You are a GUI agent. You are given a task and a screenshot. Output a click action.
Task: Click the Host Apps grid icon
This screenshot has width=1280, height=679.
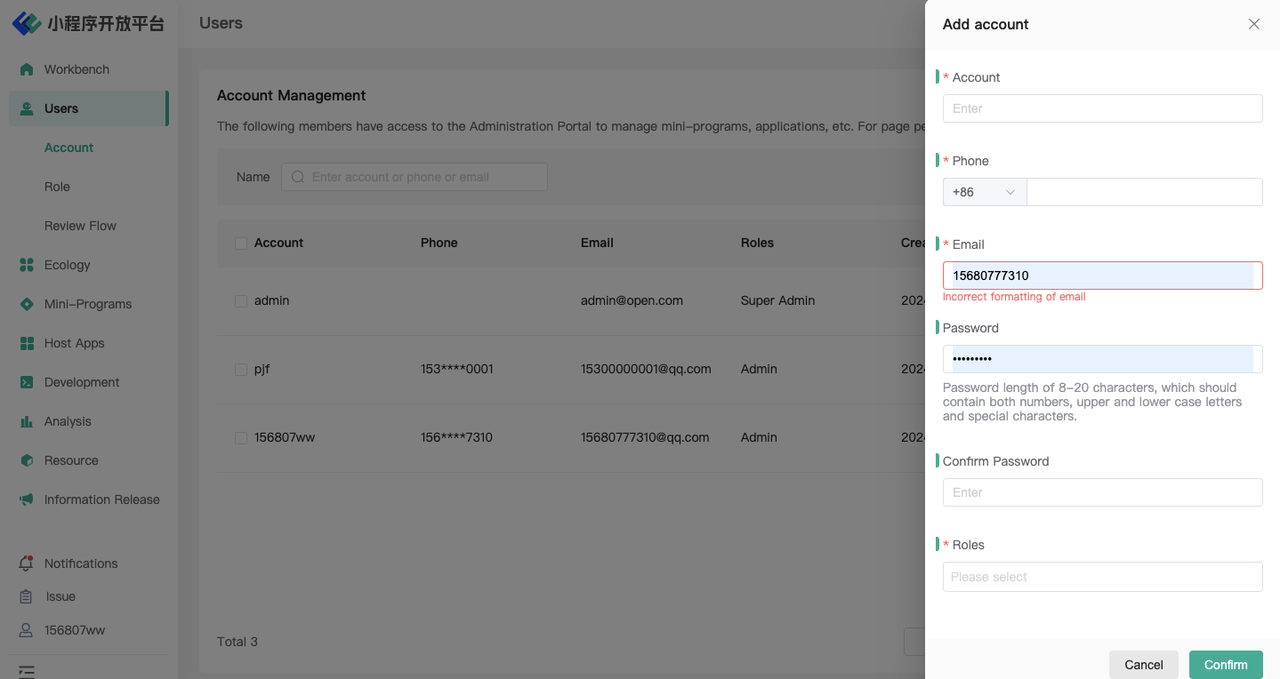click(27, 343)
